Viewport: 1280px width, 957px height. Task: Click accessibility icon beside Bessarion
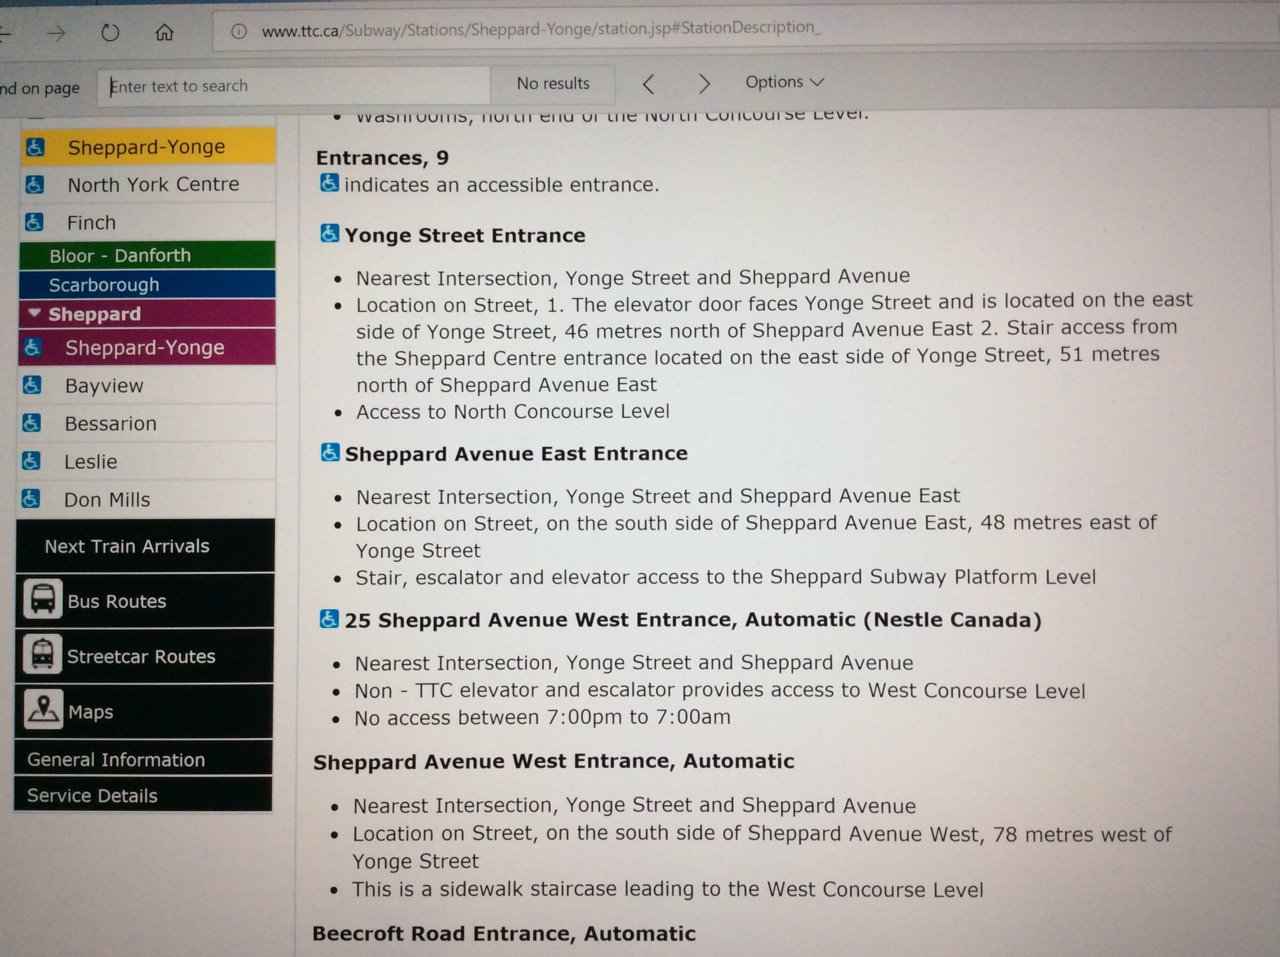click(x=32, y=423)
